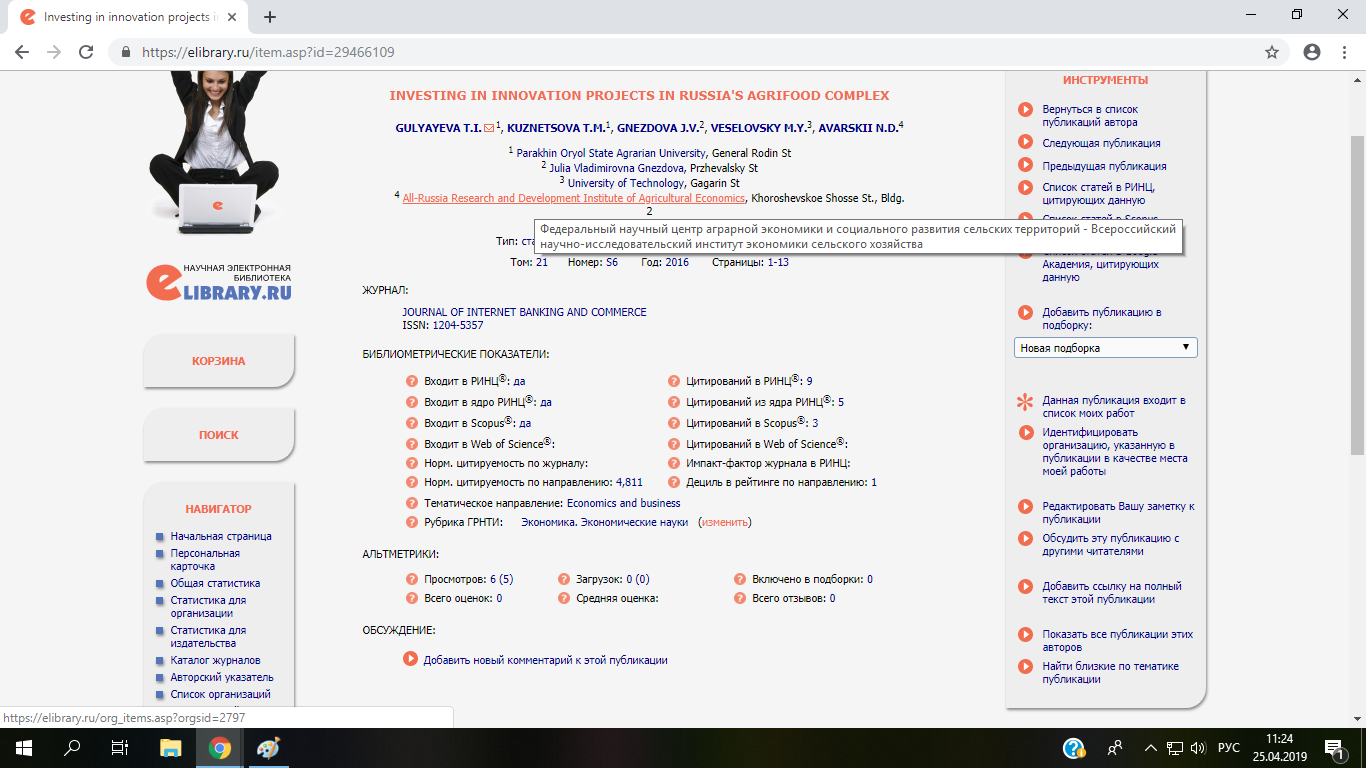Click the help icon next to 'Рубрика ГРНТИ'
This screenshot has height=768, width=1366.
412,522
